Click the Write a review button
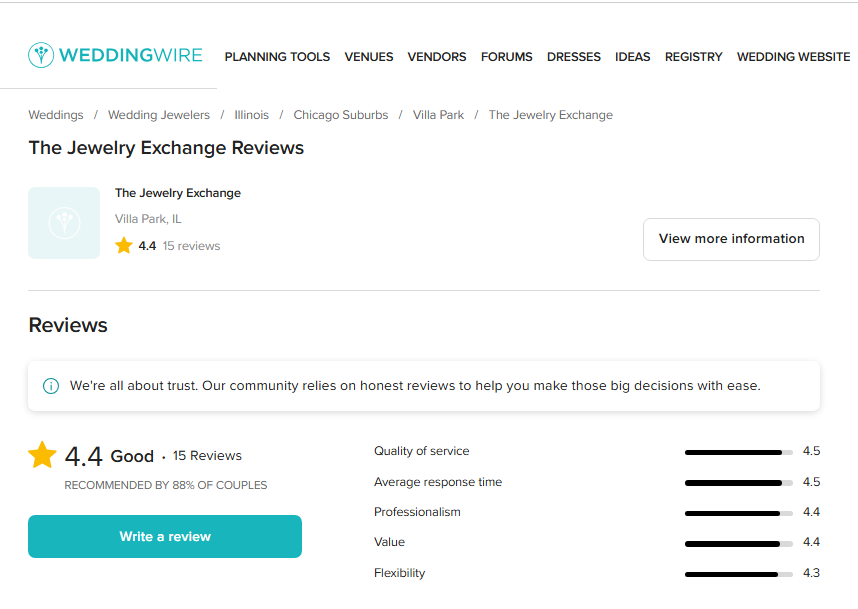This screenshot has height=609, width=858. [165, 536]
